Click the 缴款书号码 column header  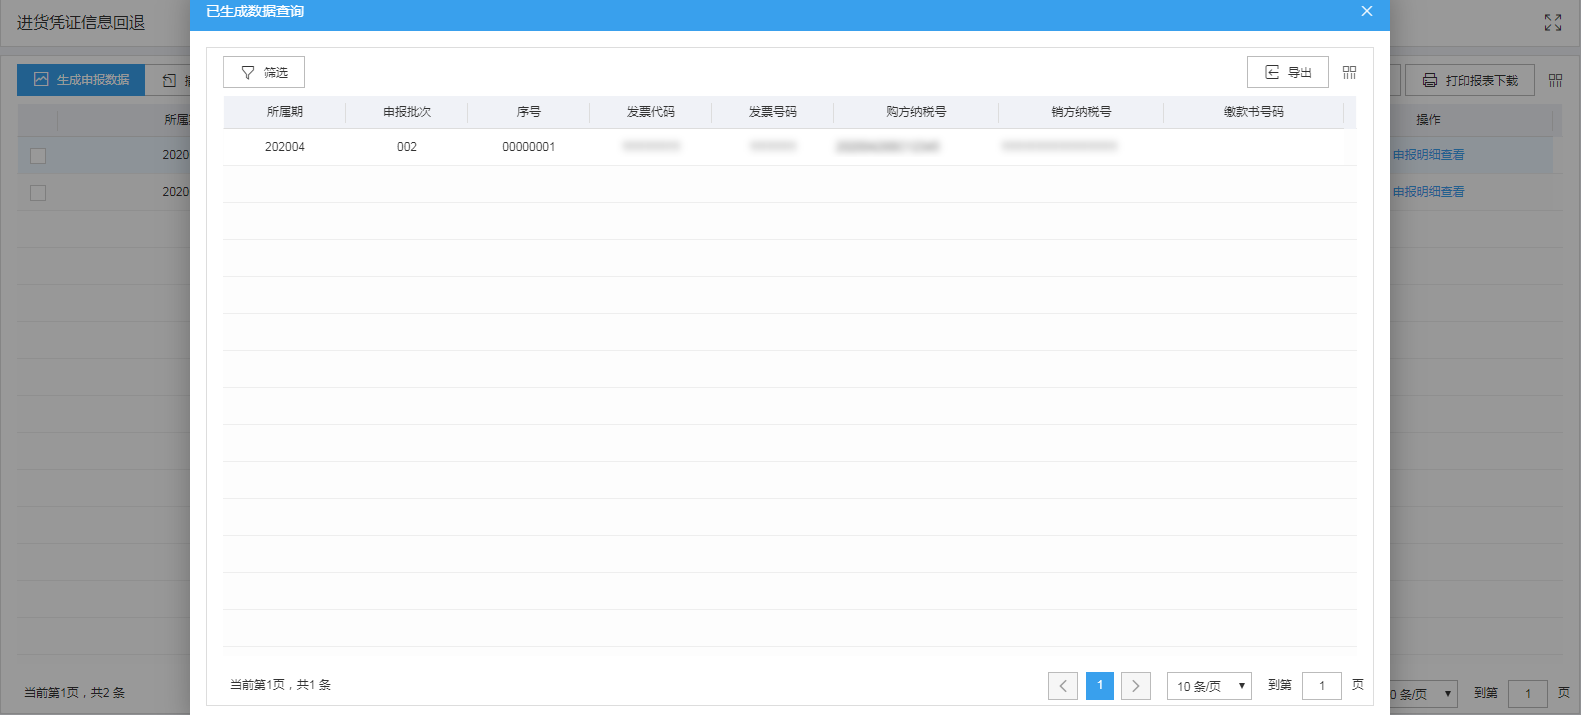point(1254,112)
